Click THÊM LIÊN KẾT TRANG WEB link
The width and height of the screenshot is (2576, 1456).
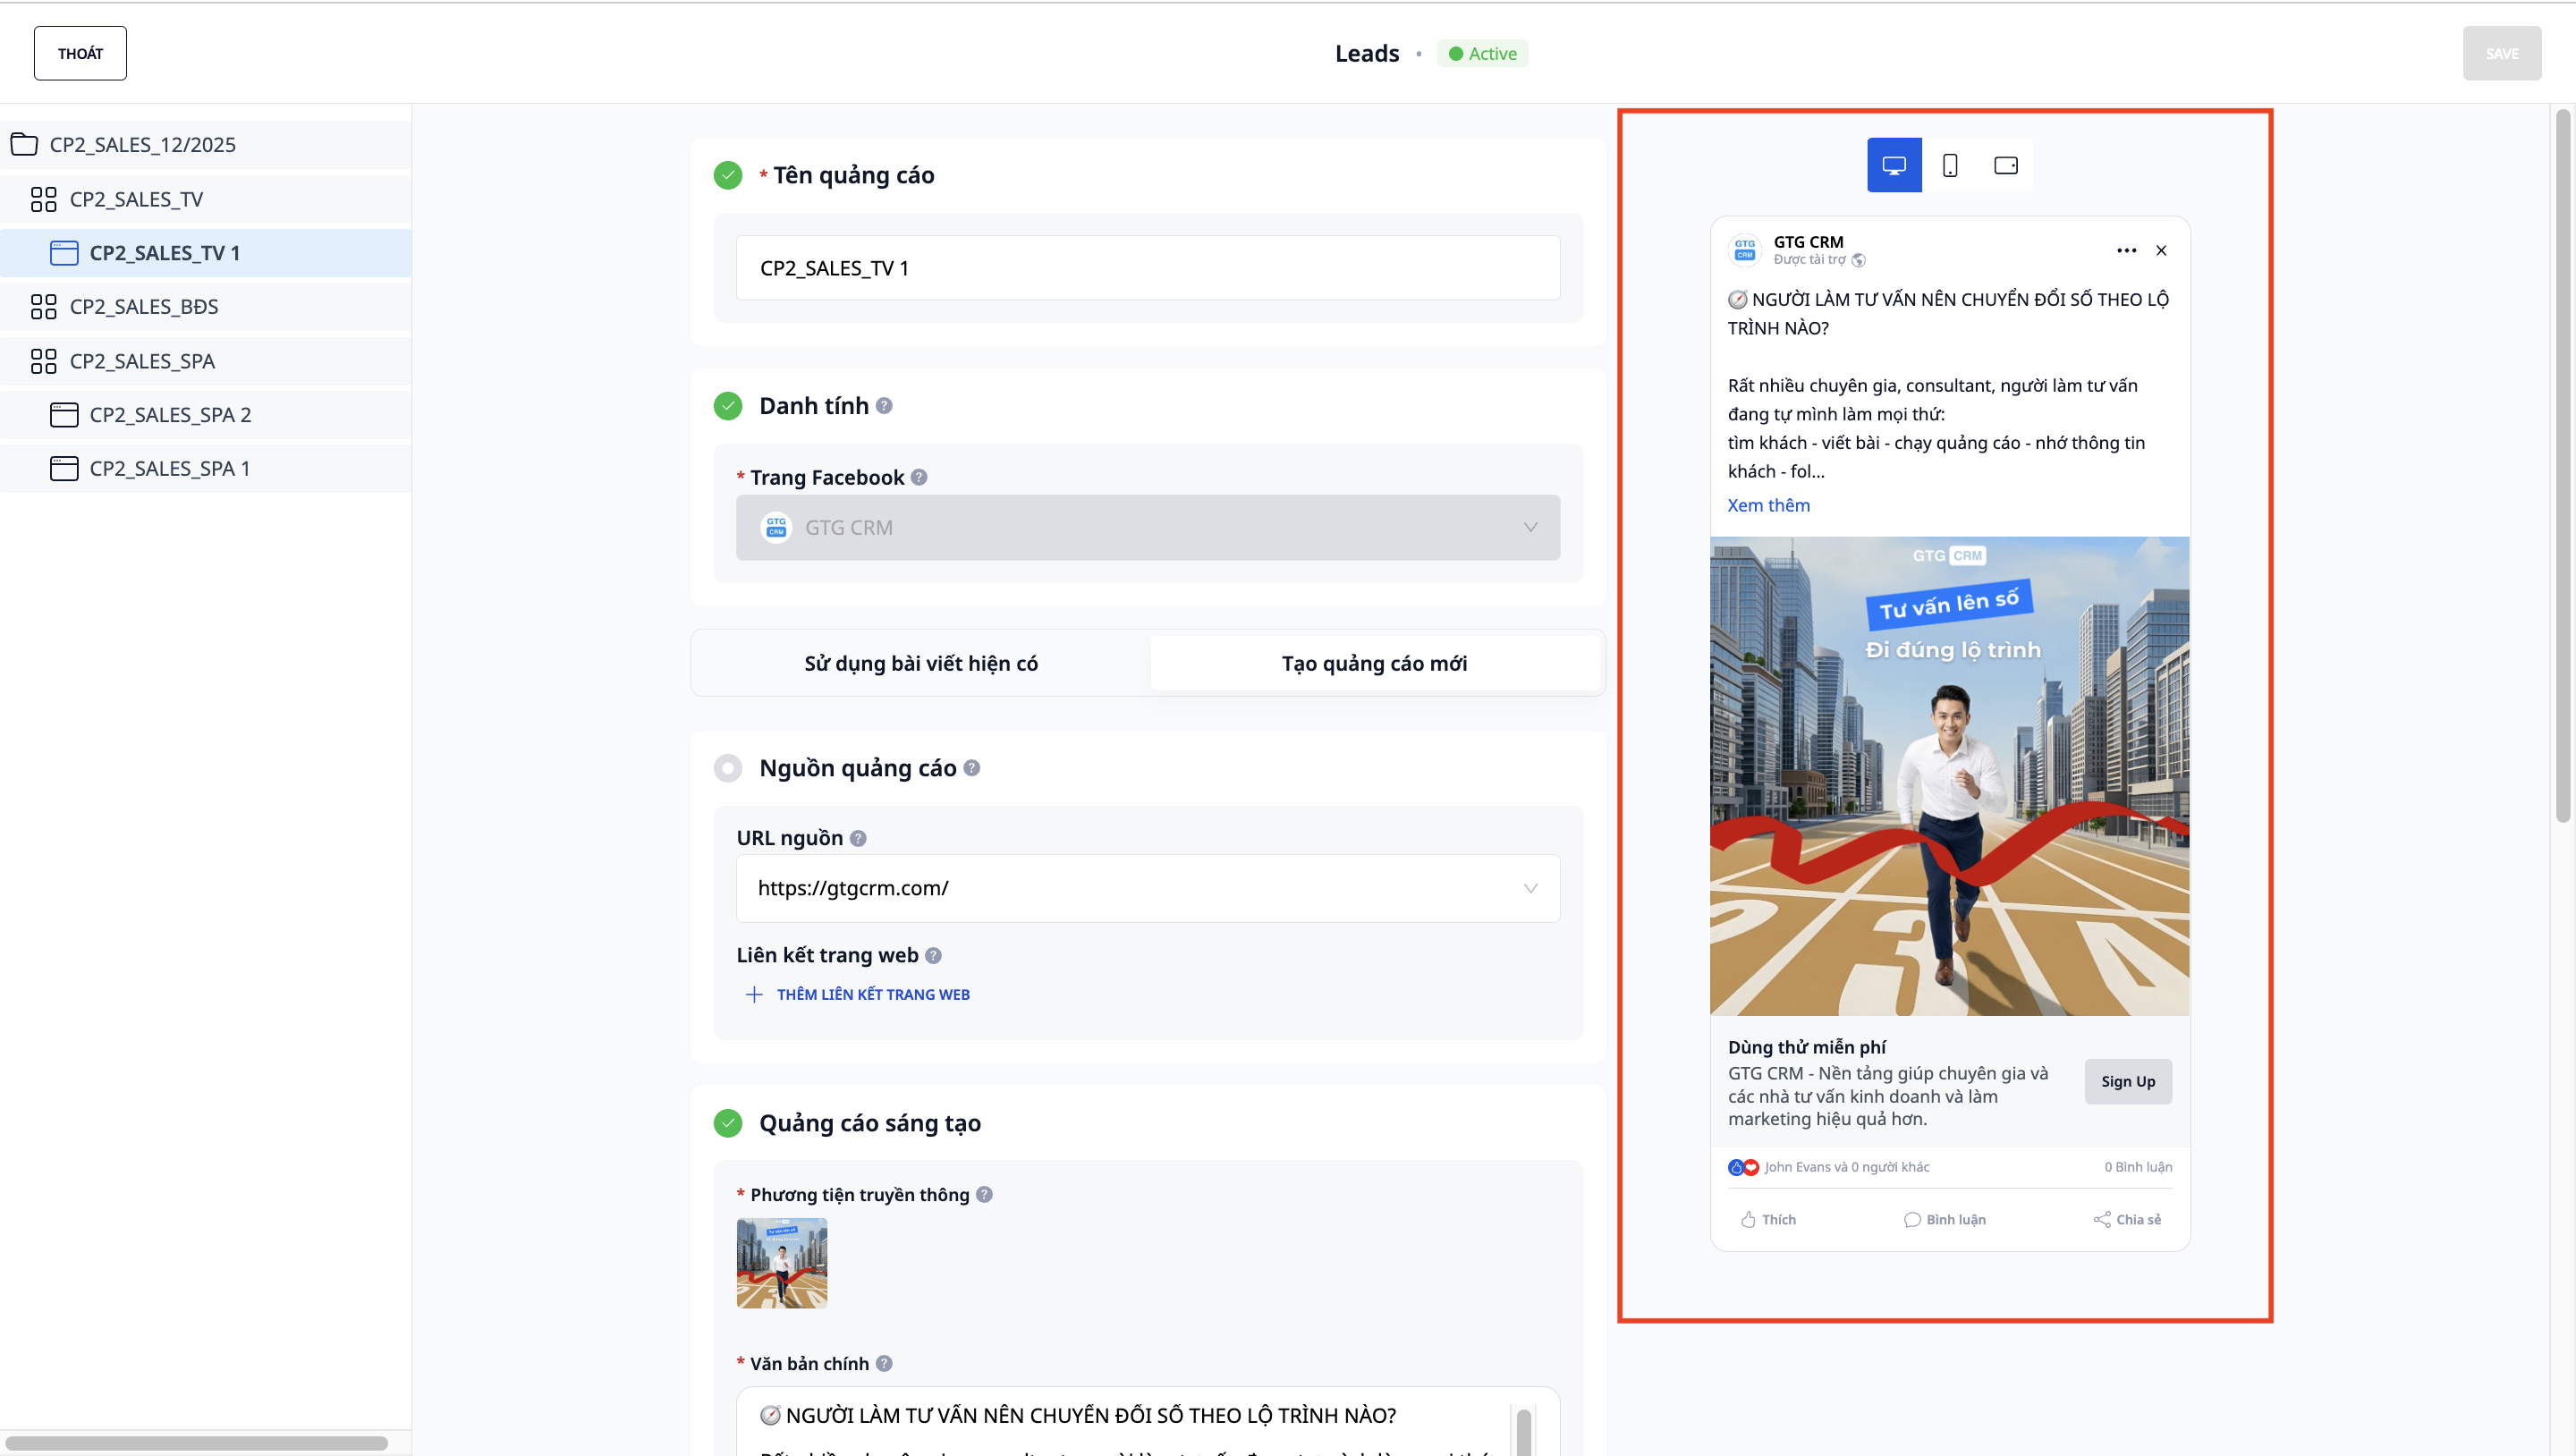(872, 994)
